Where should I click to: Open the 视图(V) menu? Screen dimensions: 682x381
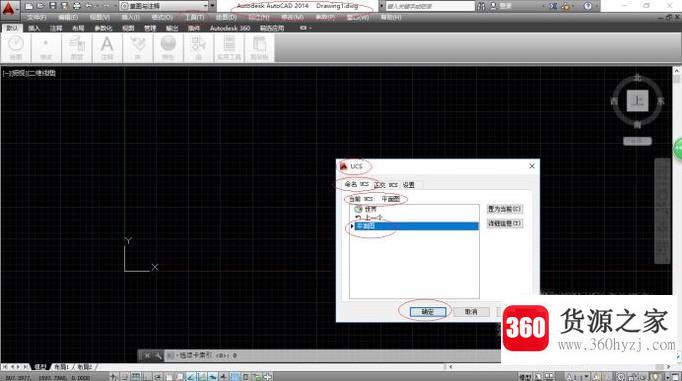tap(99, 17)
